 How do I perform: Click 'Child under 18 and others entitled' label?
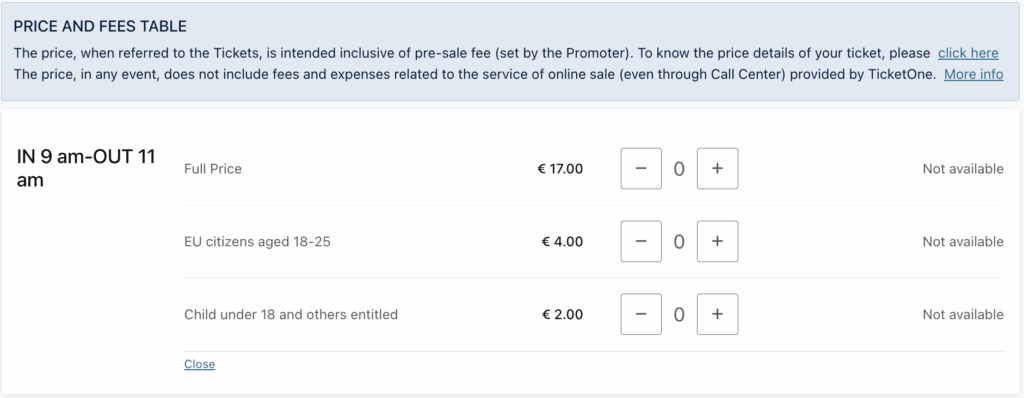pos(291,314)
